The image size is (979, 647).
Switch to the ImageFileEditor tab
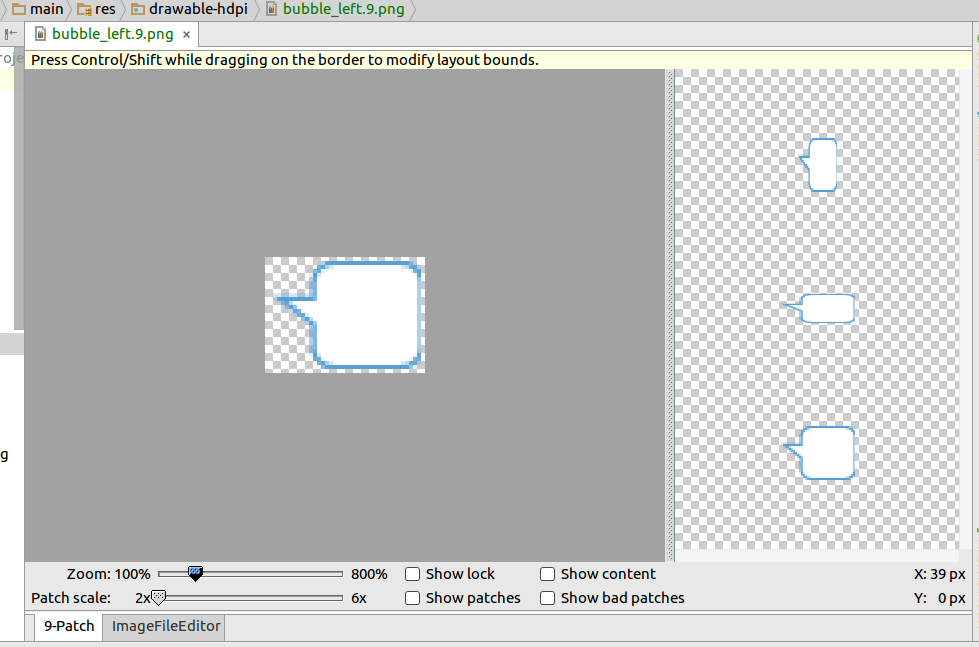[166, 626]
